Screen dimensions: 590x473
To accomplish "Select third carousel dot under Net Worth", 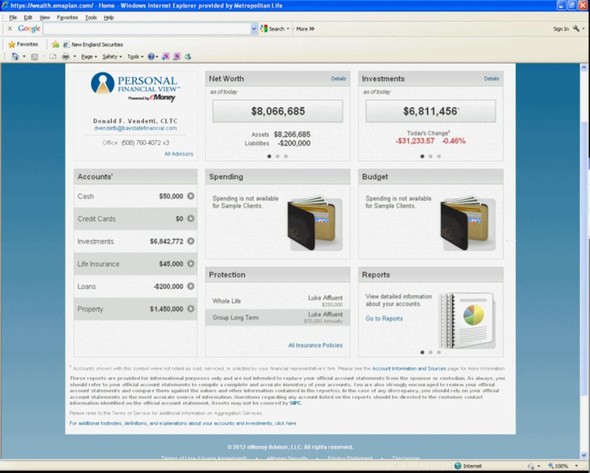I will [286, 156].
